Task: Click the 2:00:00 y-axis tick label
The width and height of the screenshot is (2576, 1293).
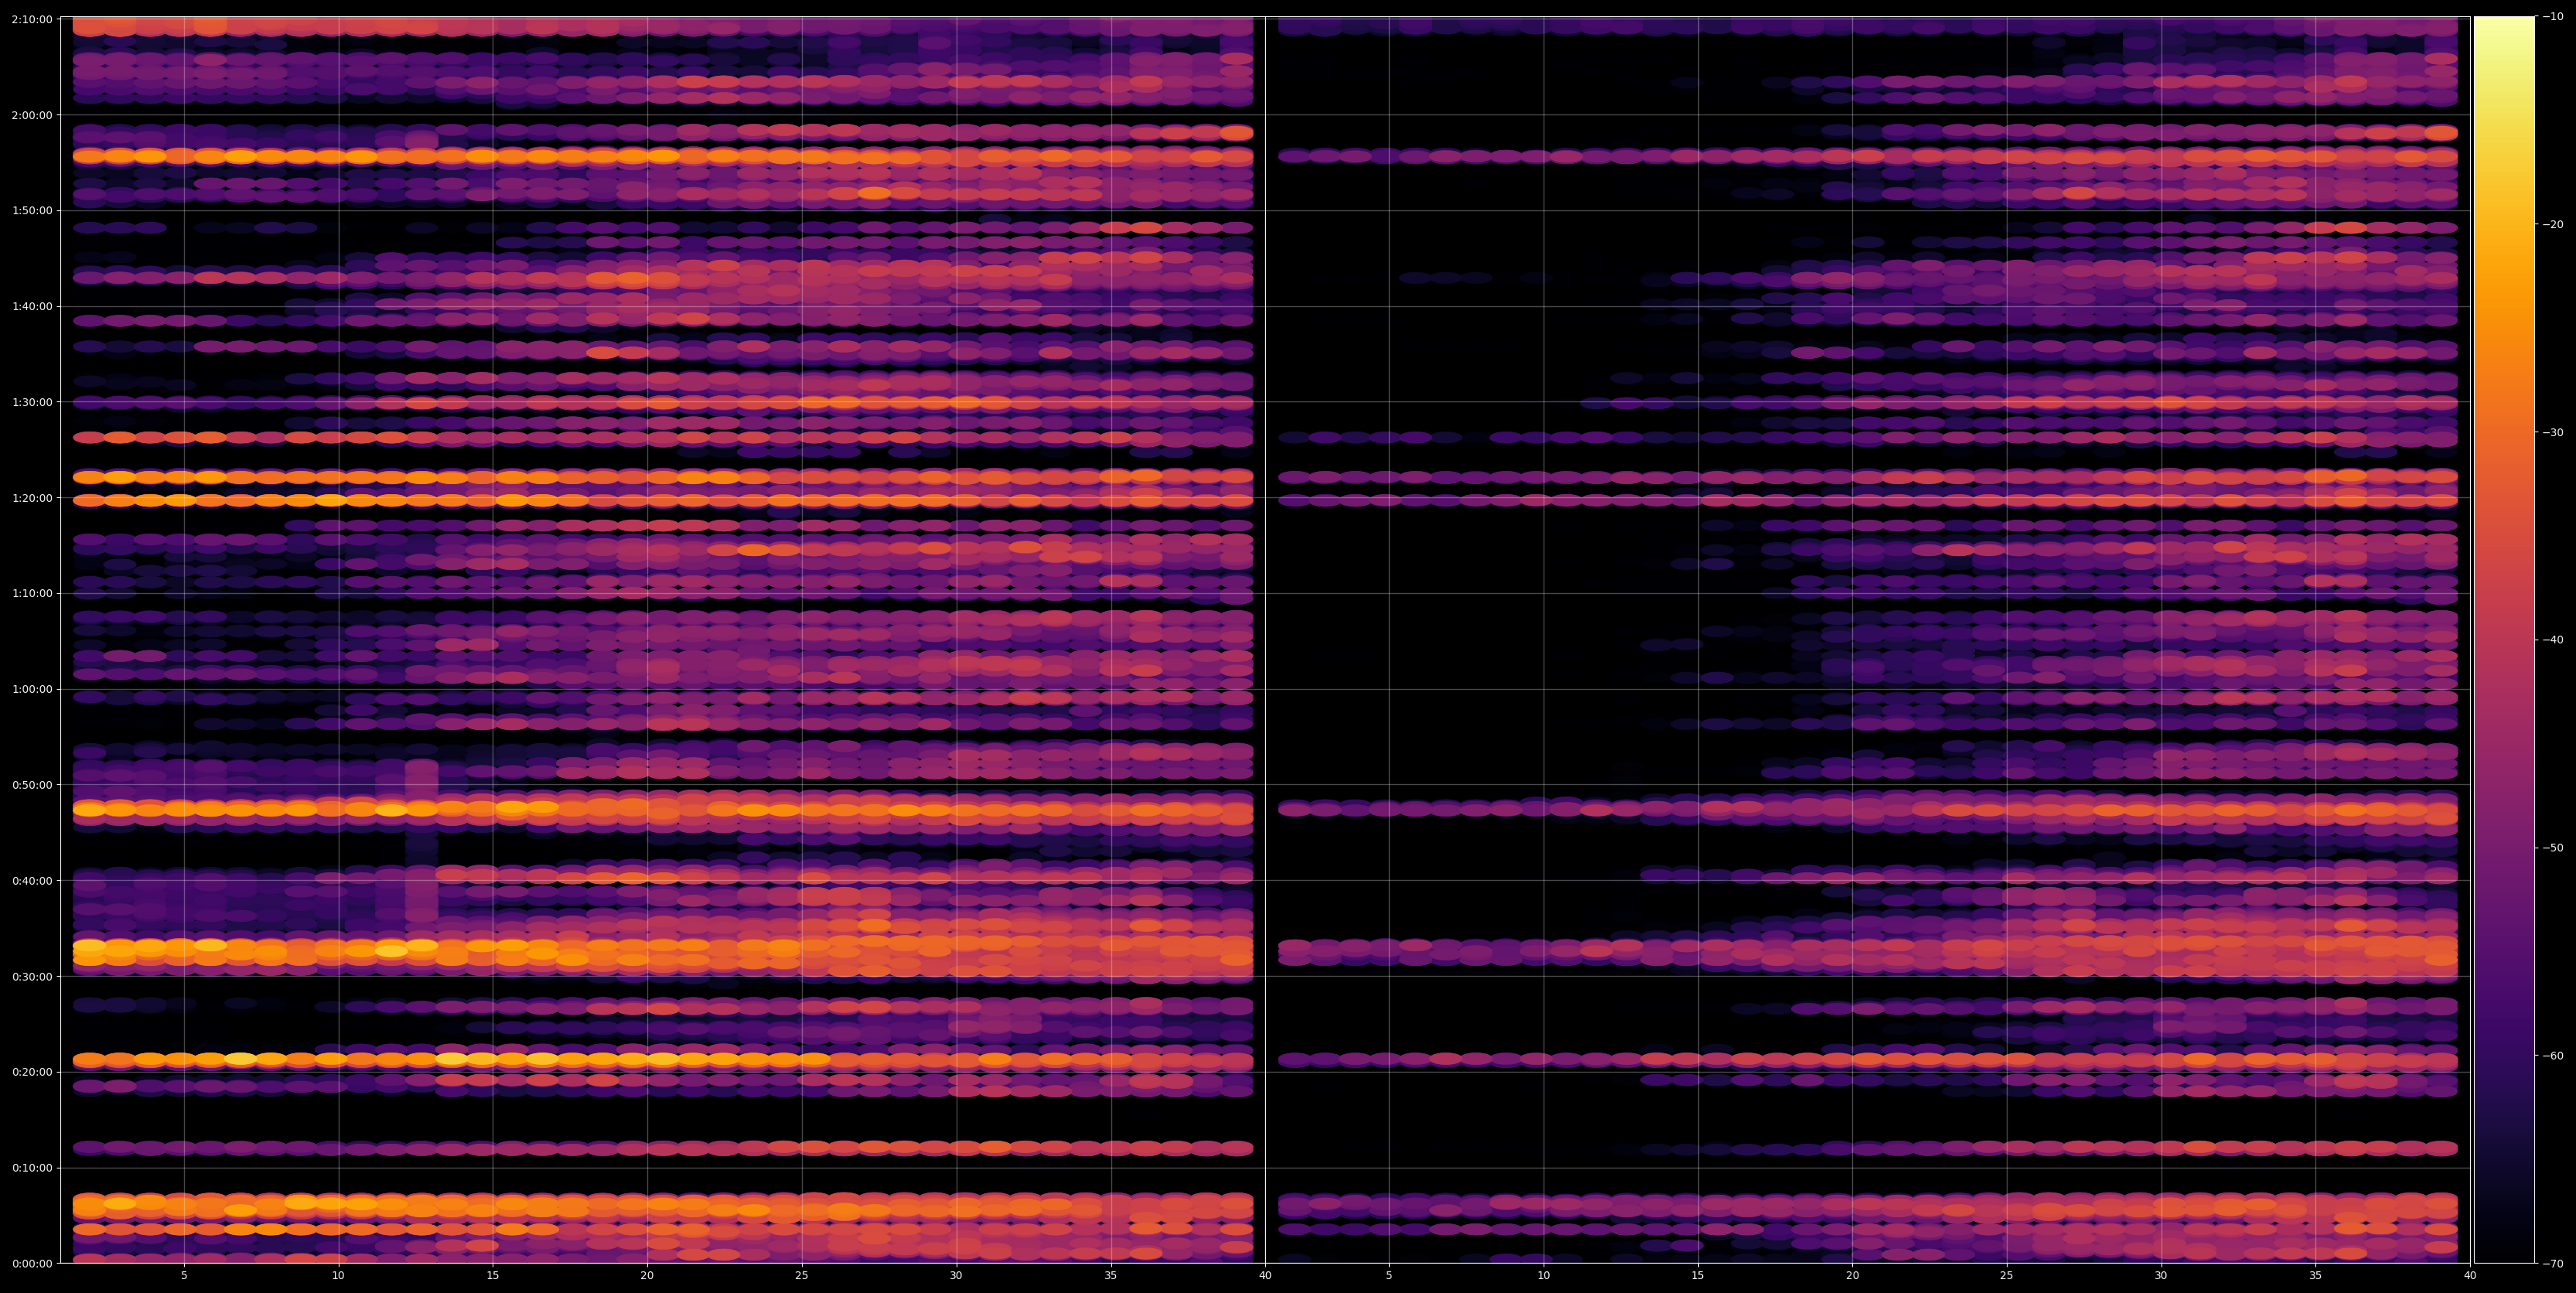Action: coord(33,115)
